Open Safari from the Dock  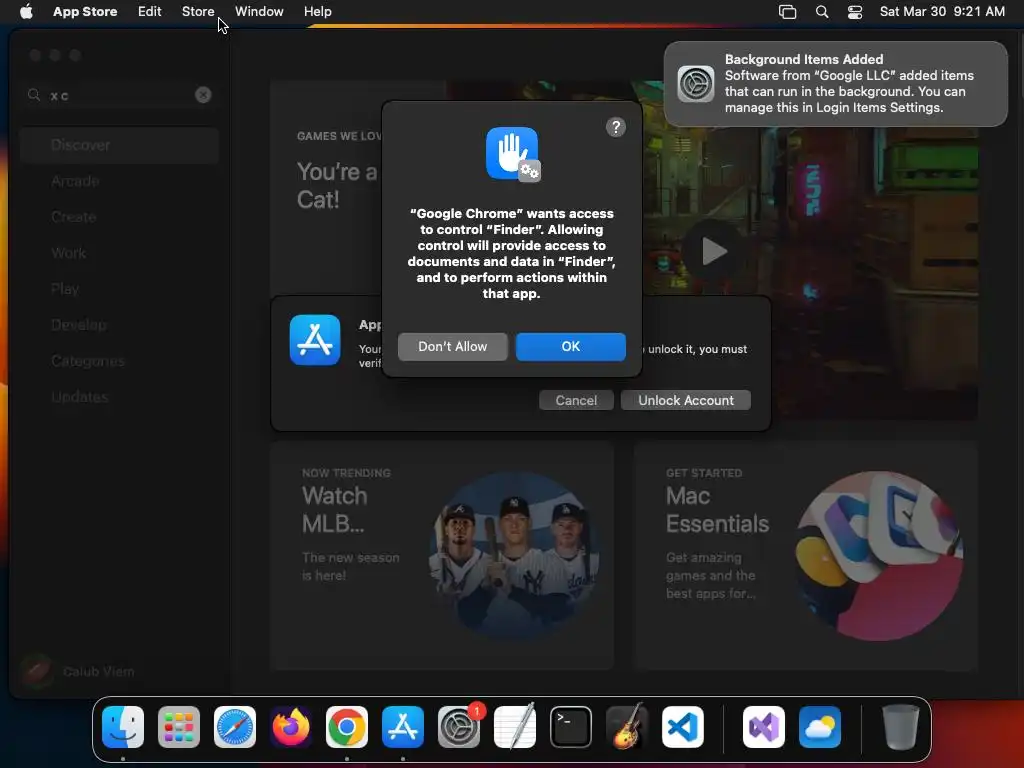click(235, 727)
